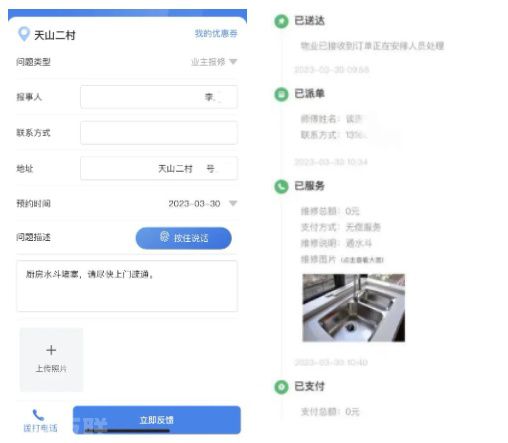The height and width of the screenshot is (443, 508).
Task: Expand the 预约时间 date dropdown arrow
Action: coord(233,203)
